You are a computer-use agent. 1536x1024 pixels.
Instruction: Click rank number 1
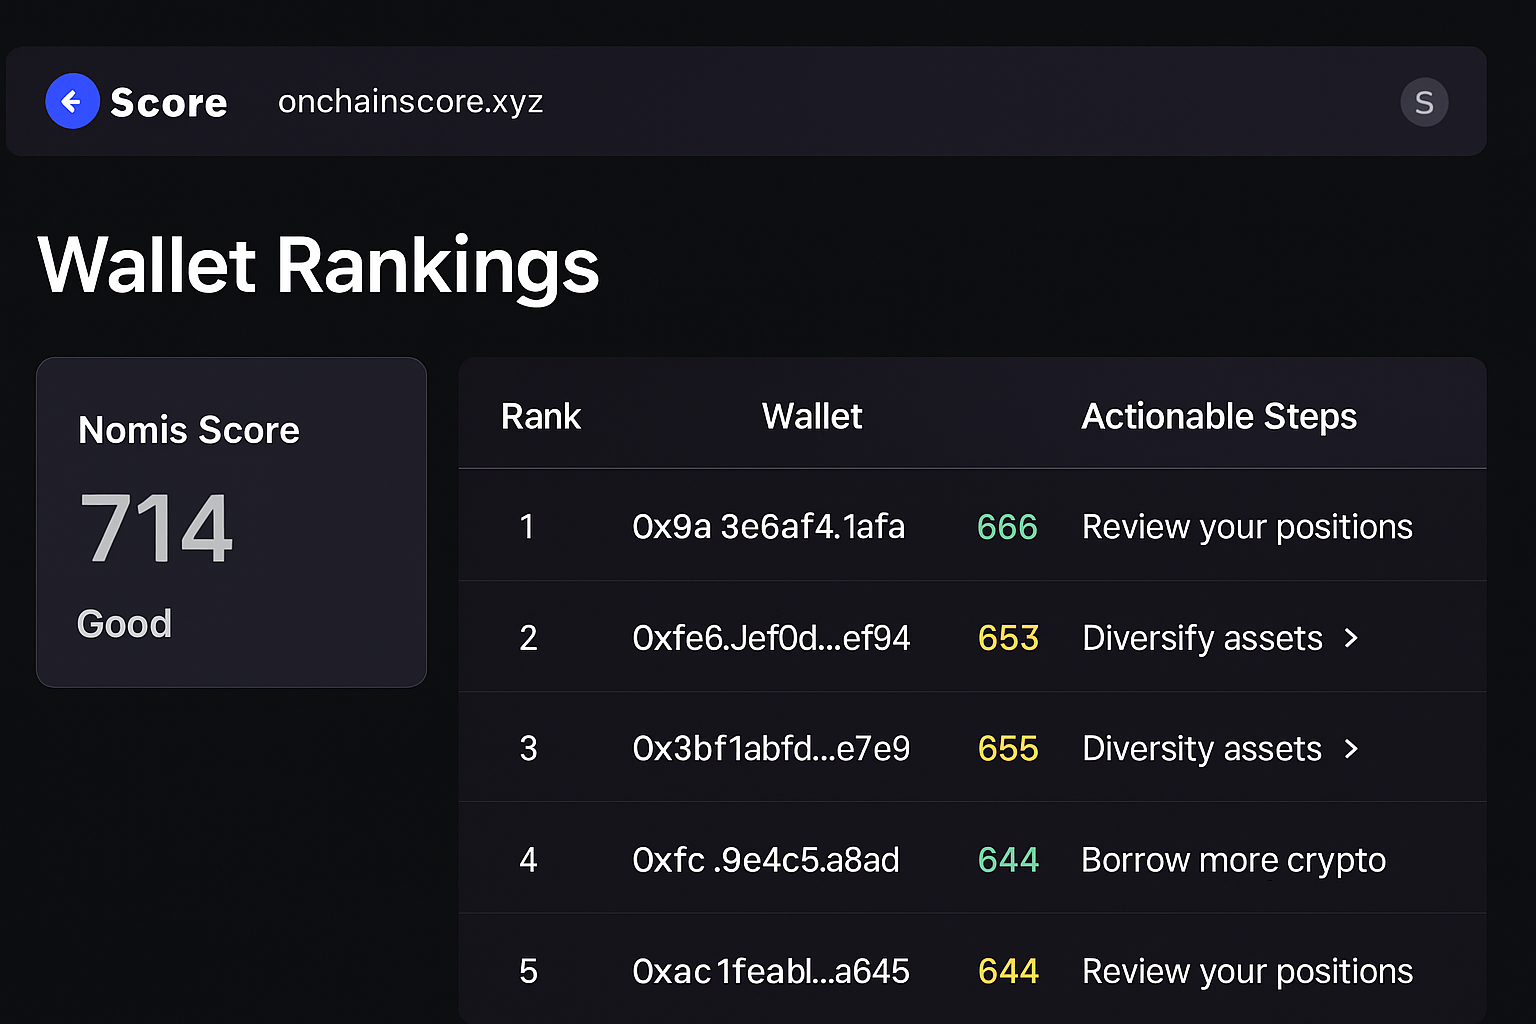pos(527,527)
